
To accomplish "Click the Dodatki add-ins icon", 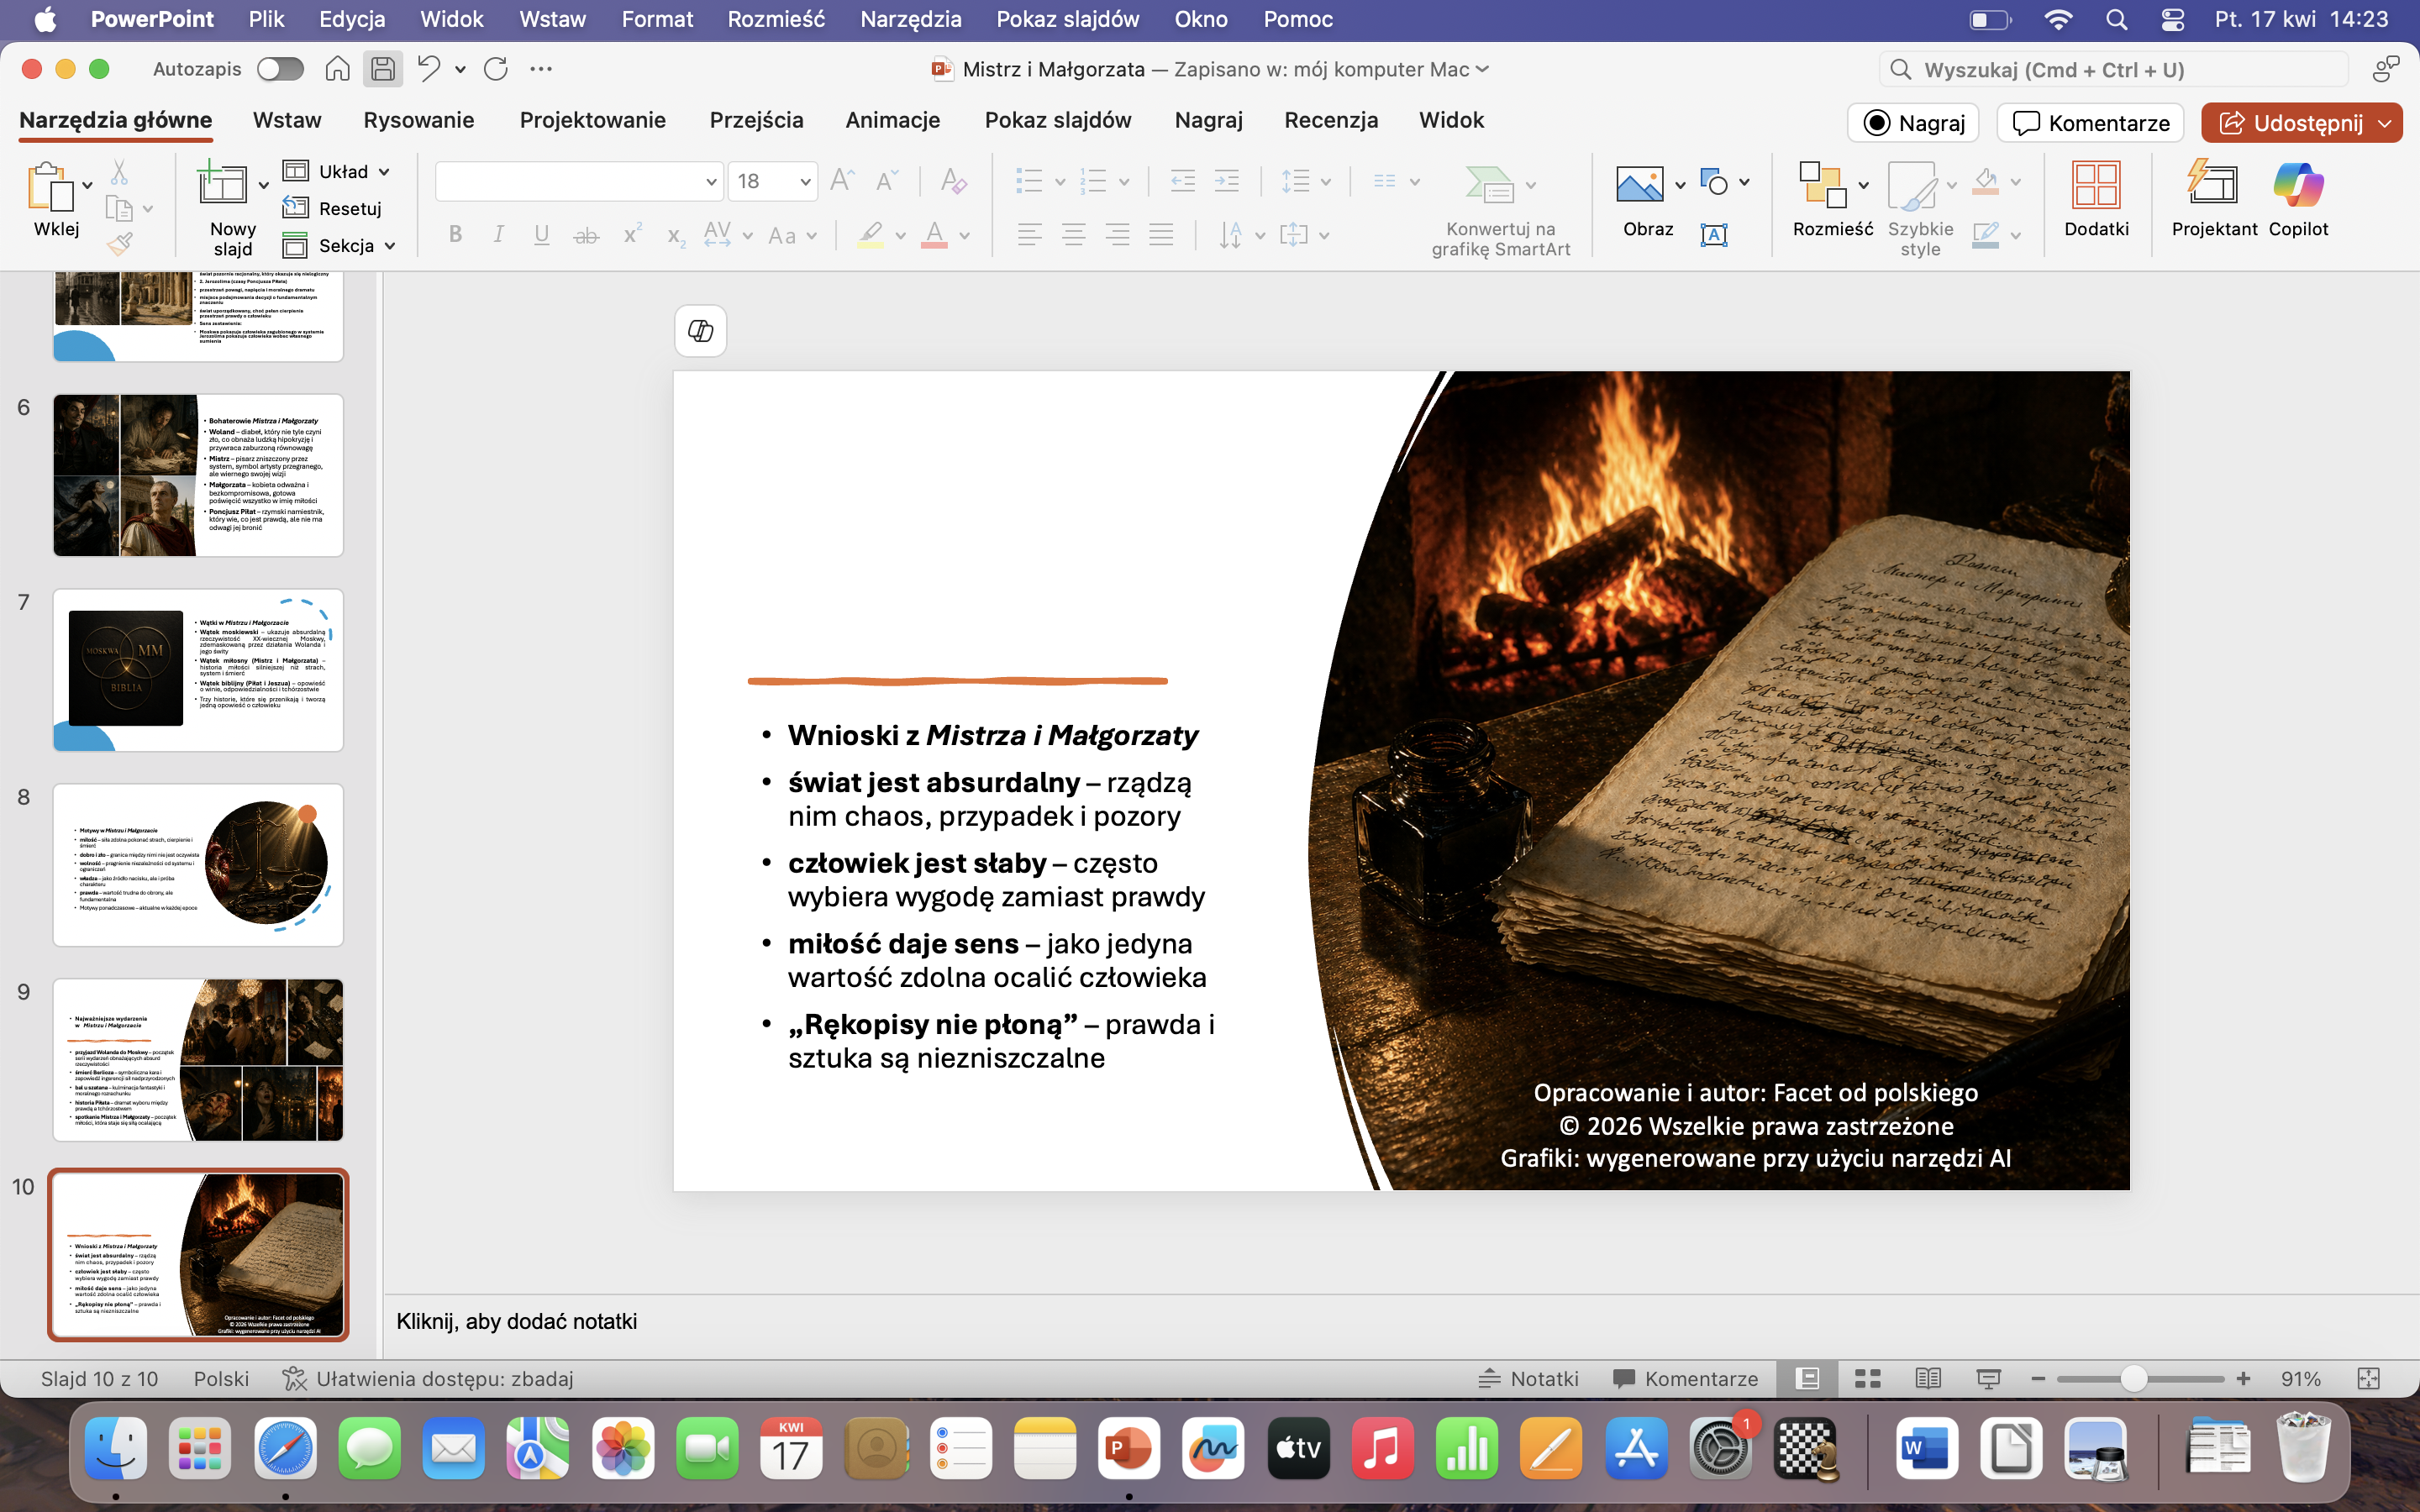I will pos(2095,187).
